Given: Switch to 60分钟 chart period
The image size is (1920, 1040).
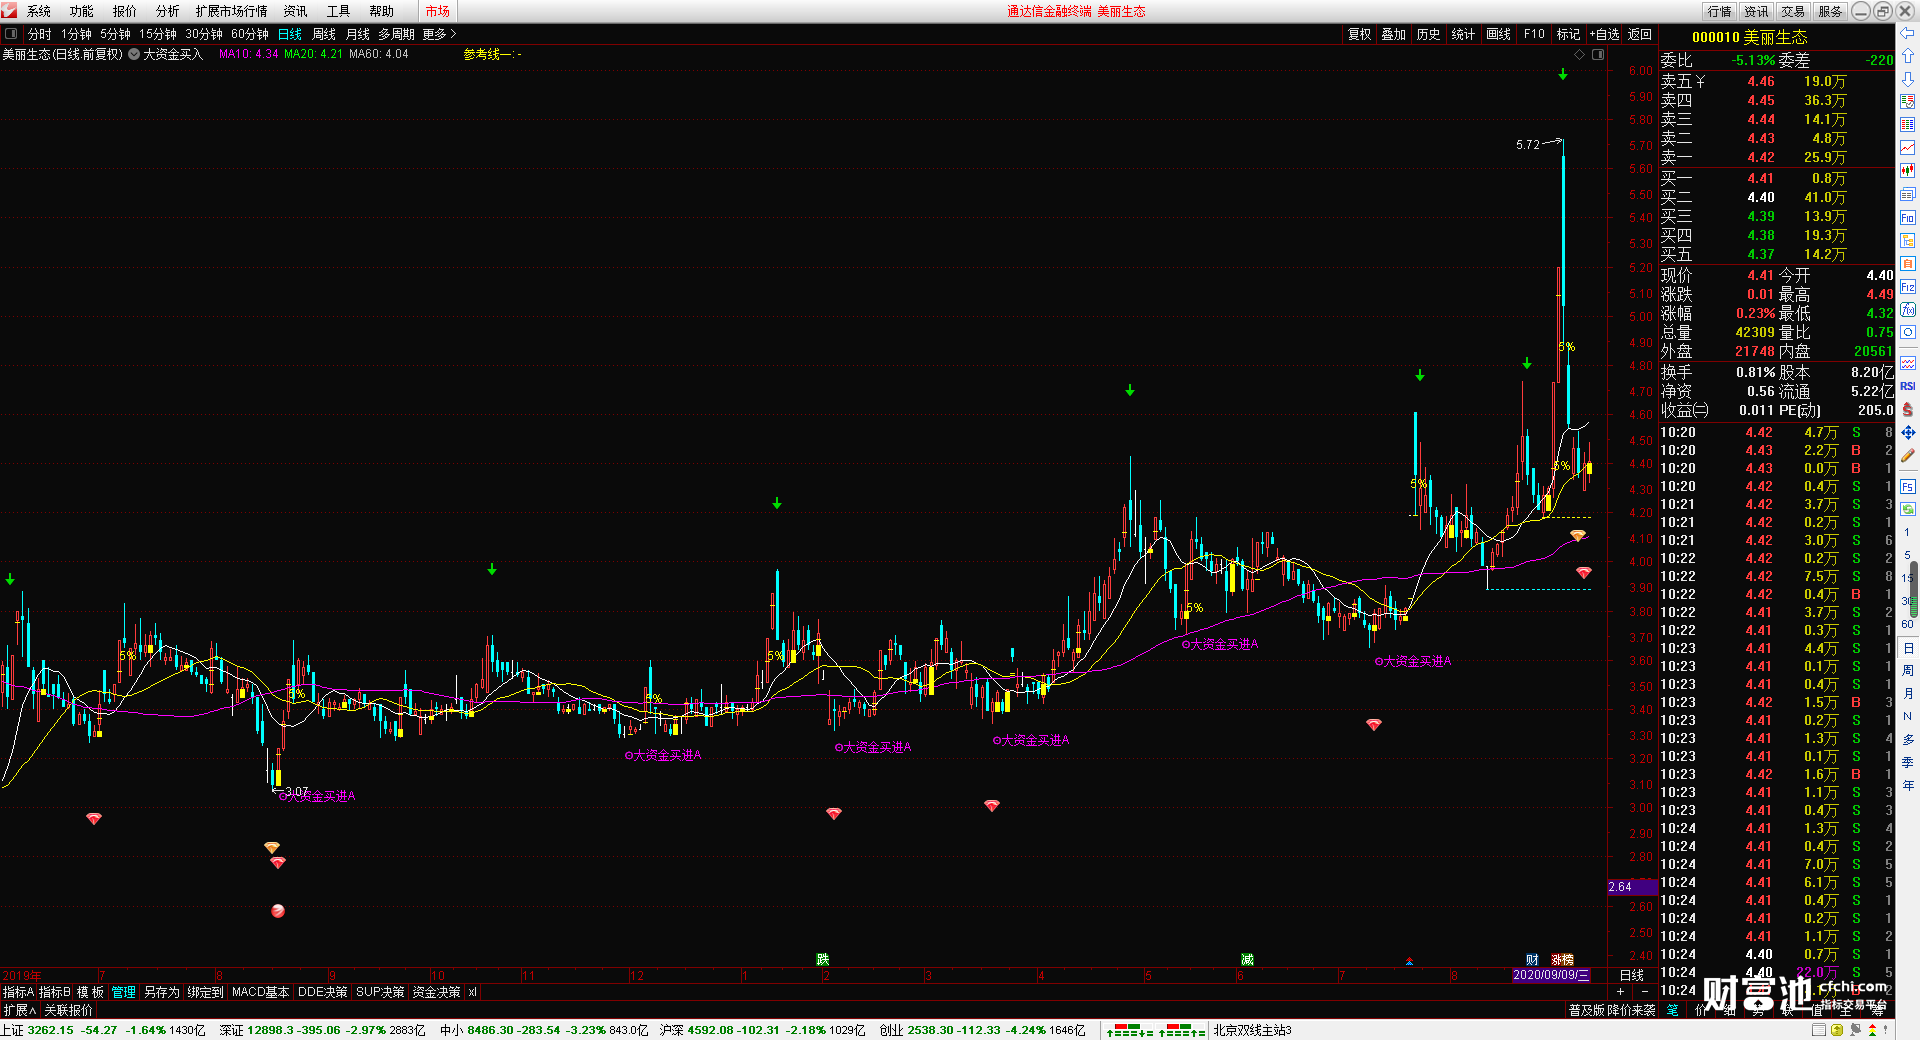Looking at the screenshot, I should [x=250, y=34].
